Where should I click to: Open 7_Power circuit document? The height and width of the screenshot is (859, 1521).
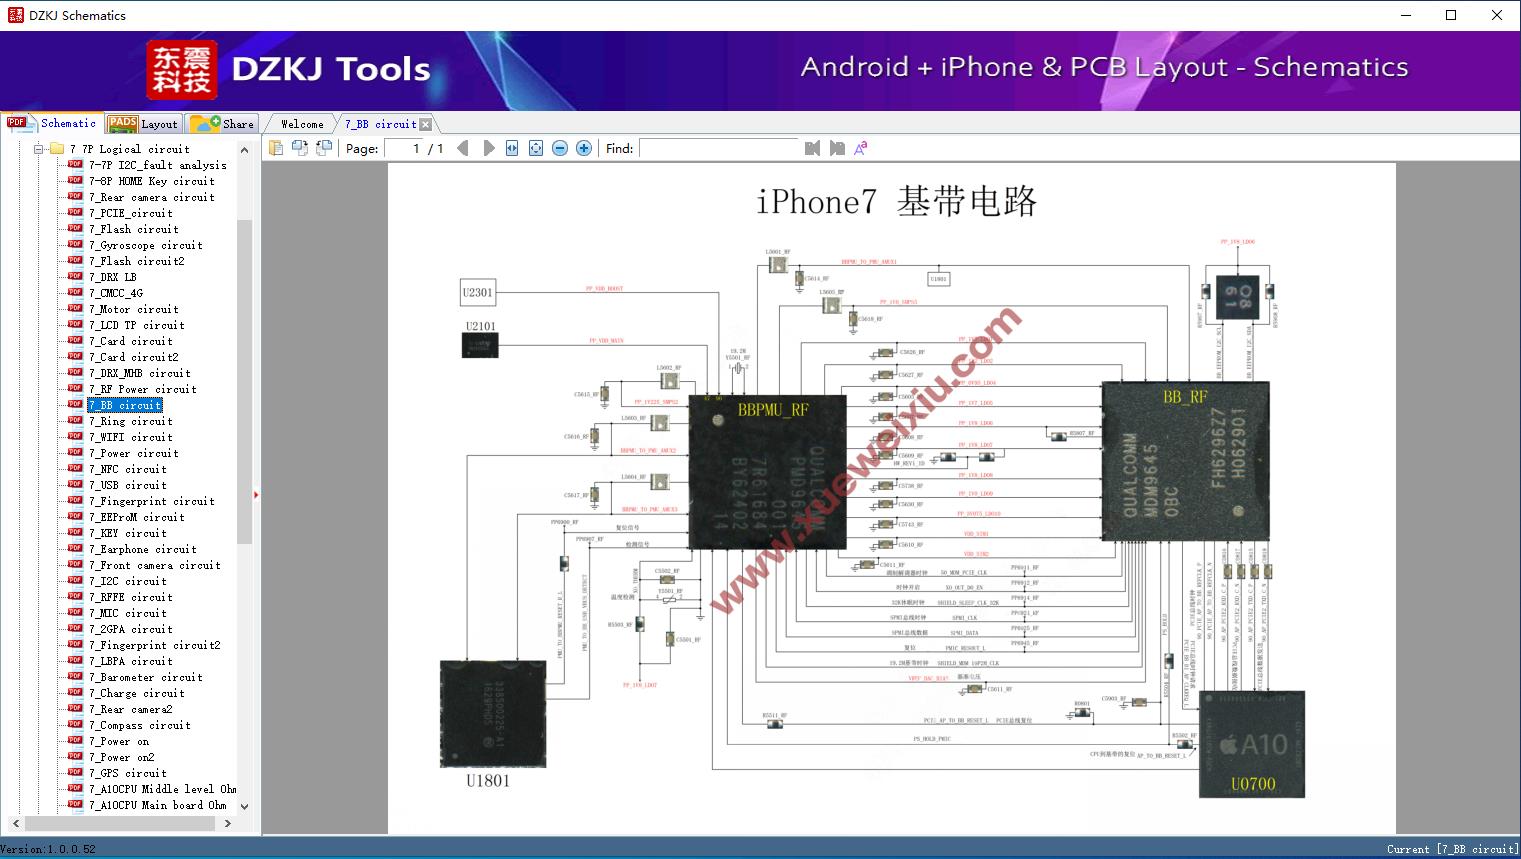pos(134,453)
